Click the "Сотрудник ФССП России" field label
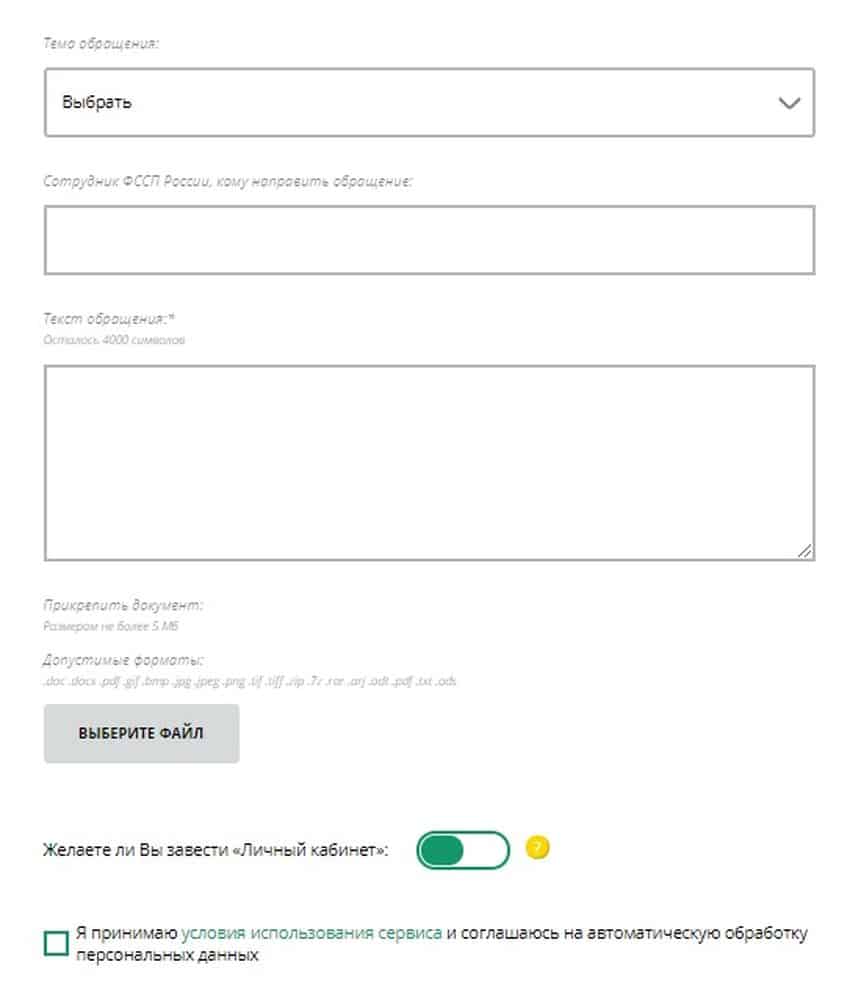 click(228, 181)
